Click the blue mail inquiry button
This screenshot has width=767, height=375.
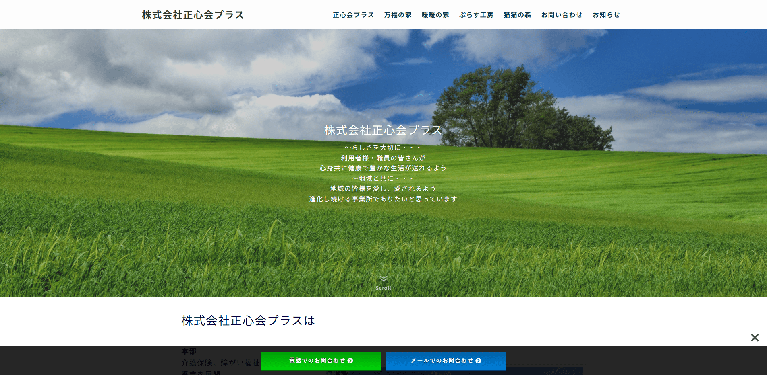pyautogui.click(x=446, y=361)
